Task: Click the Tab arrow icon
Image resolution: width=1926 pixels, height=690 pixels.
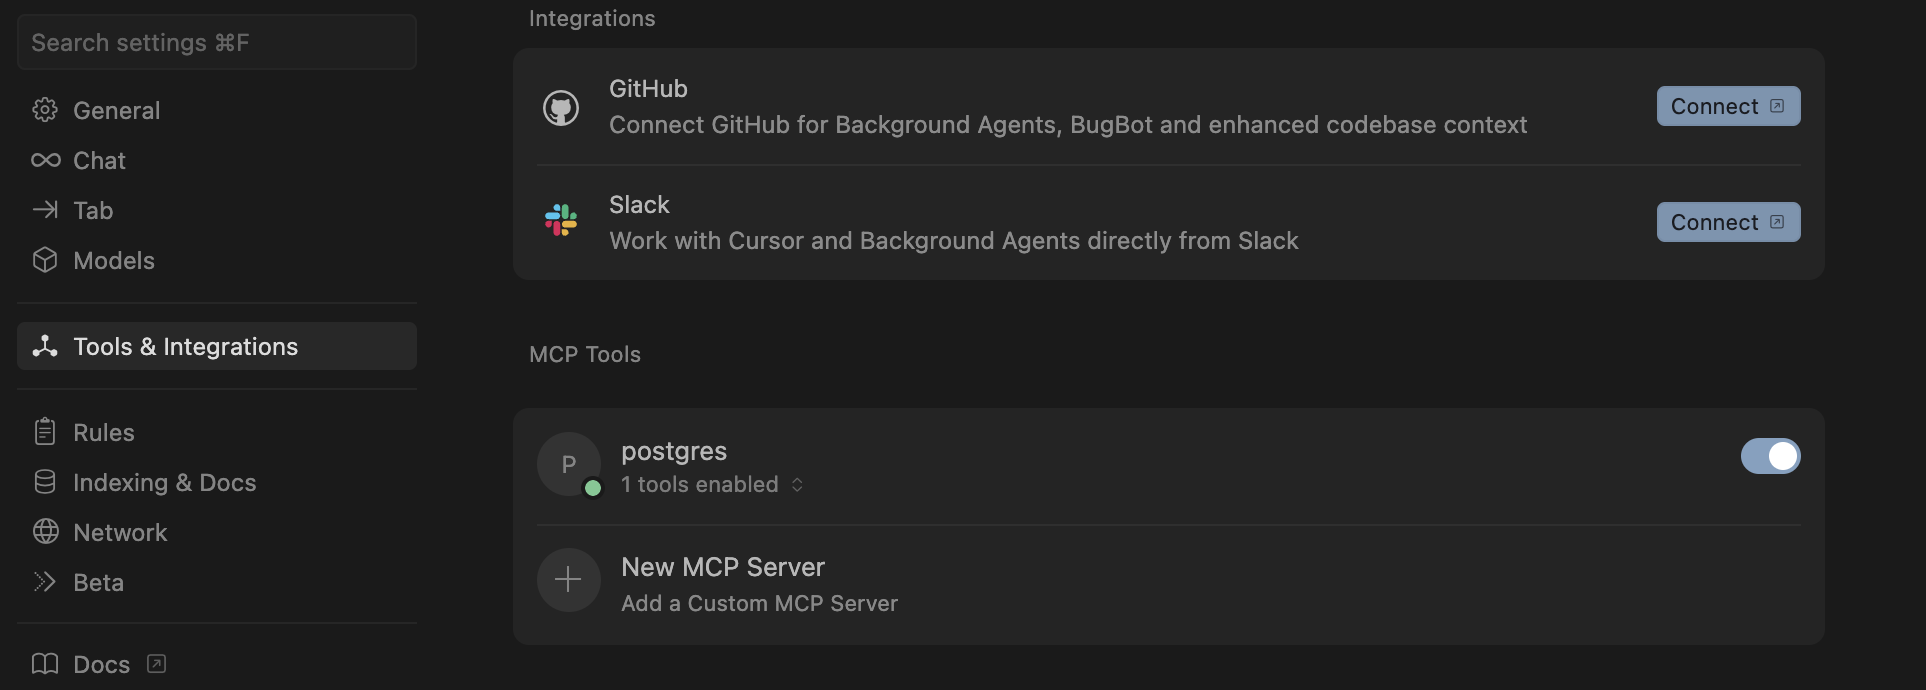Action: click(45, 210)
